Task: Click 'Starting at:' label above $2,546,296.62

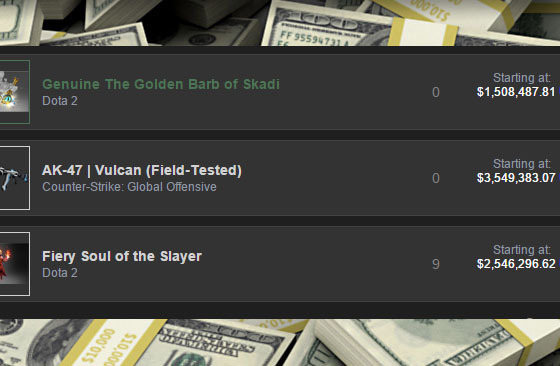Action: click(522, 250)
